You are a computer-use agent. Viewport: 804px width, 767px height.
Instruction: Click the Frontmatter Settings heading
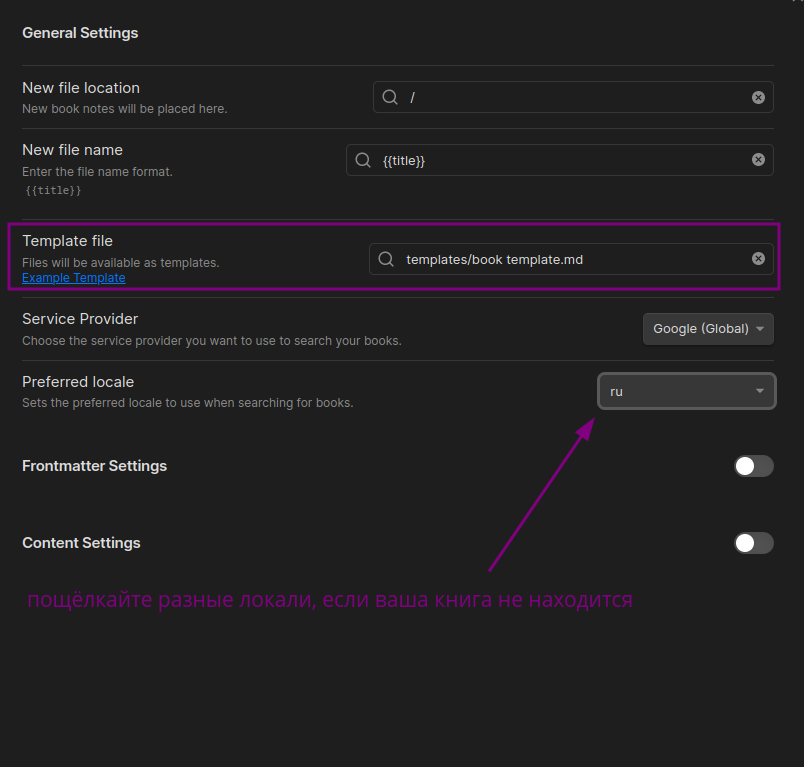pyautogui.click(x=94, y=466)
